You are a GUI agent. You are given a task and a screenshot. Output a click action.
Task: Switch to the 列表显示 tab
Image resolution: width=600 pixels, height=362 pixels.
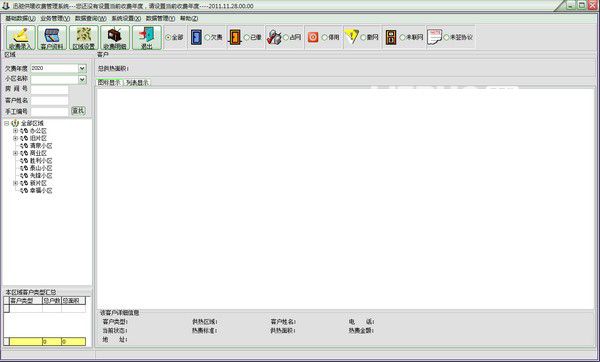137,82
